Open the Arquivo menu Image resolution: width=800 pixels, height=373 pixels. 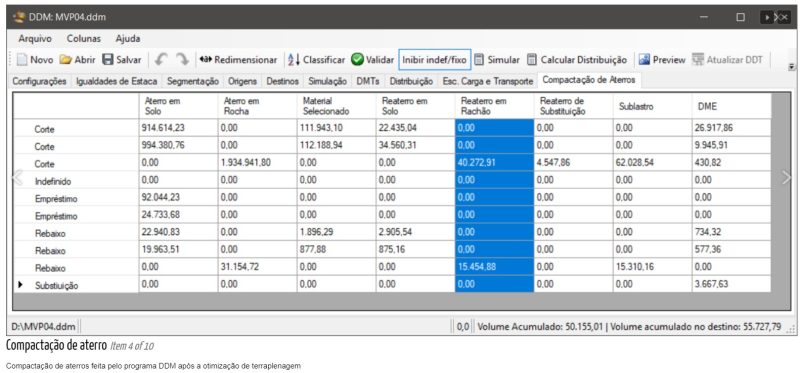35,38
